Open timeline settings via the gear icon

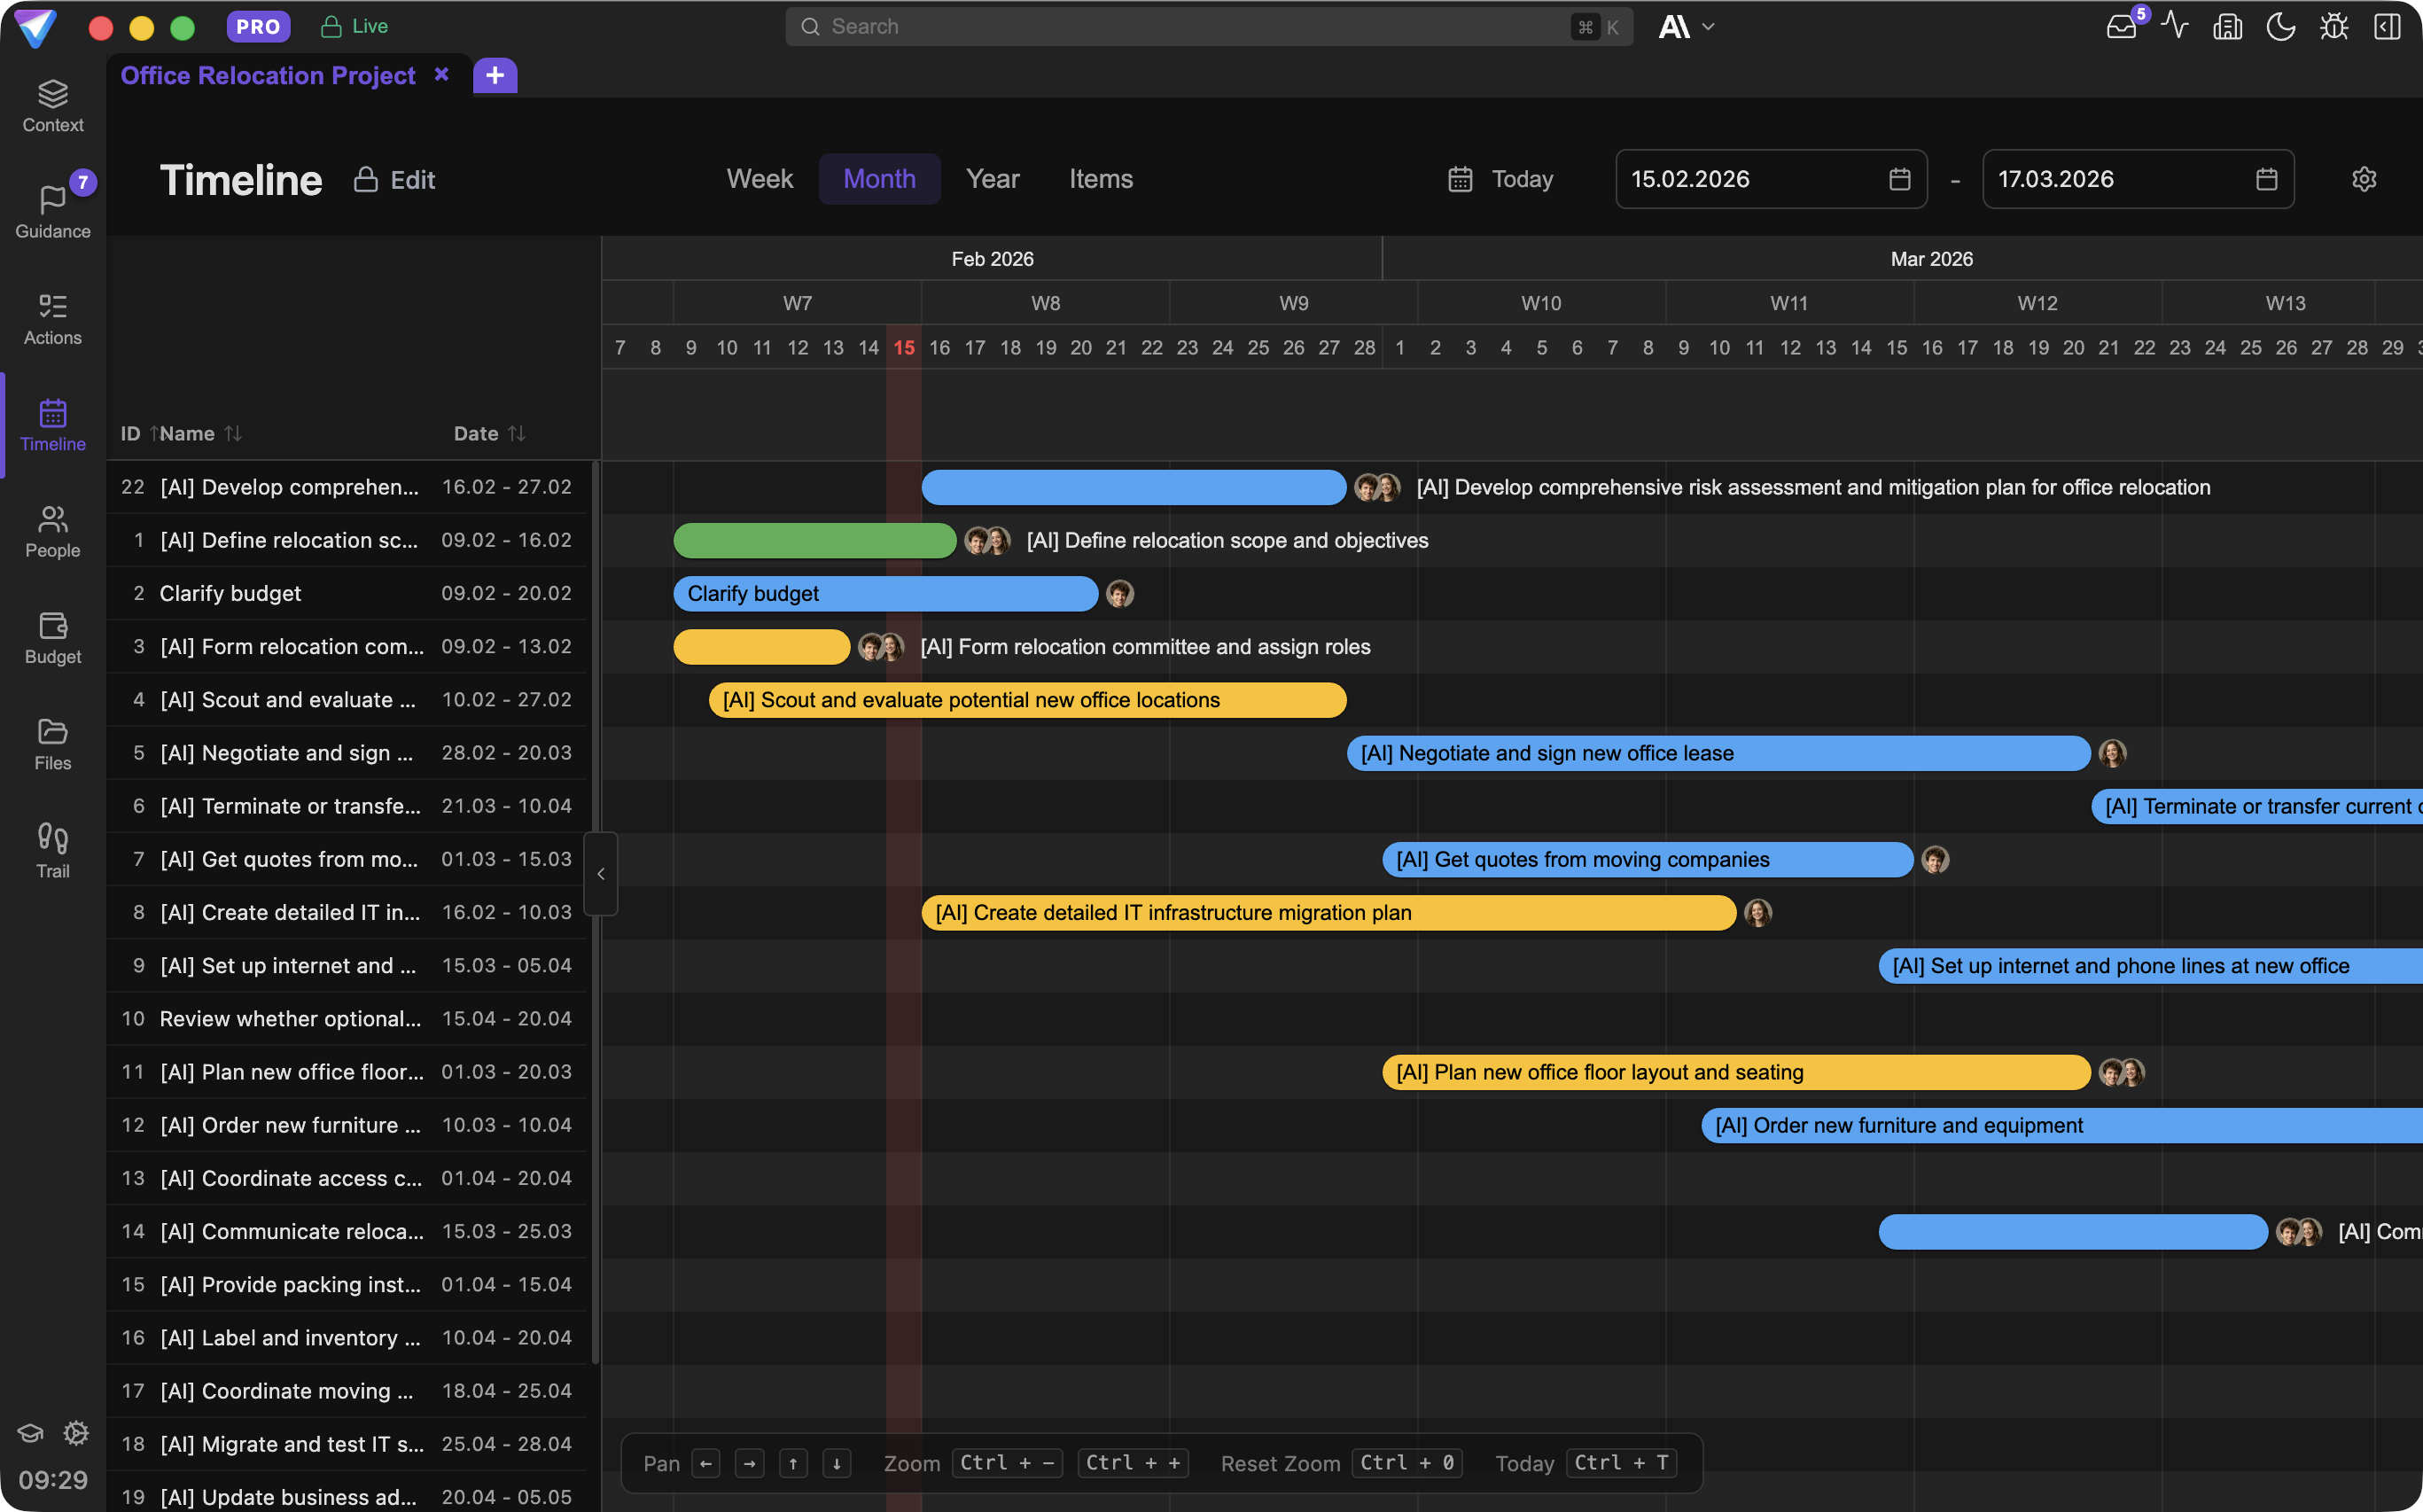2363,179
